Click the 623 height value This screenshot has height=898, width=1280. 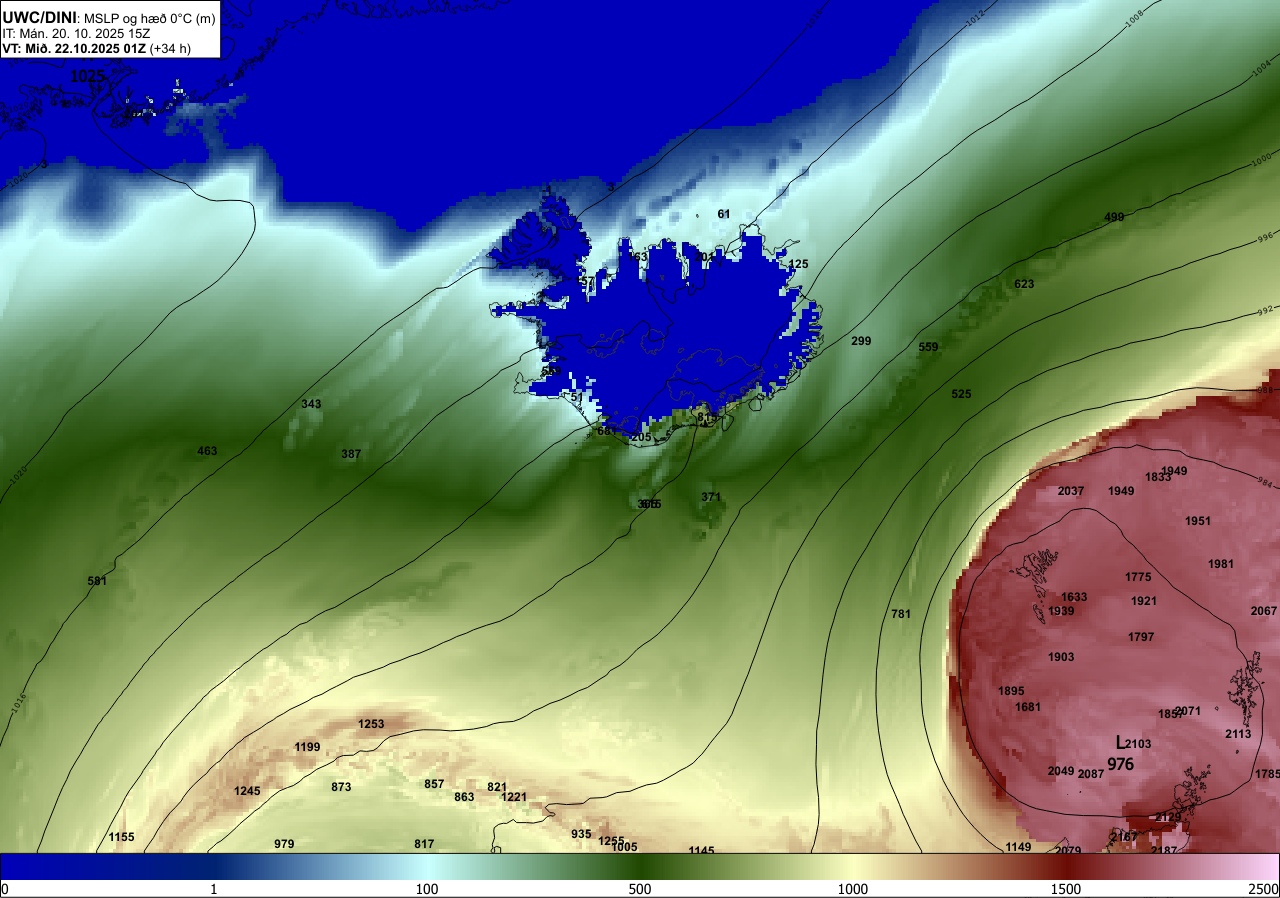(x=1024, y=284)
